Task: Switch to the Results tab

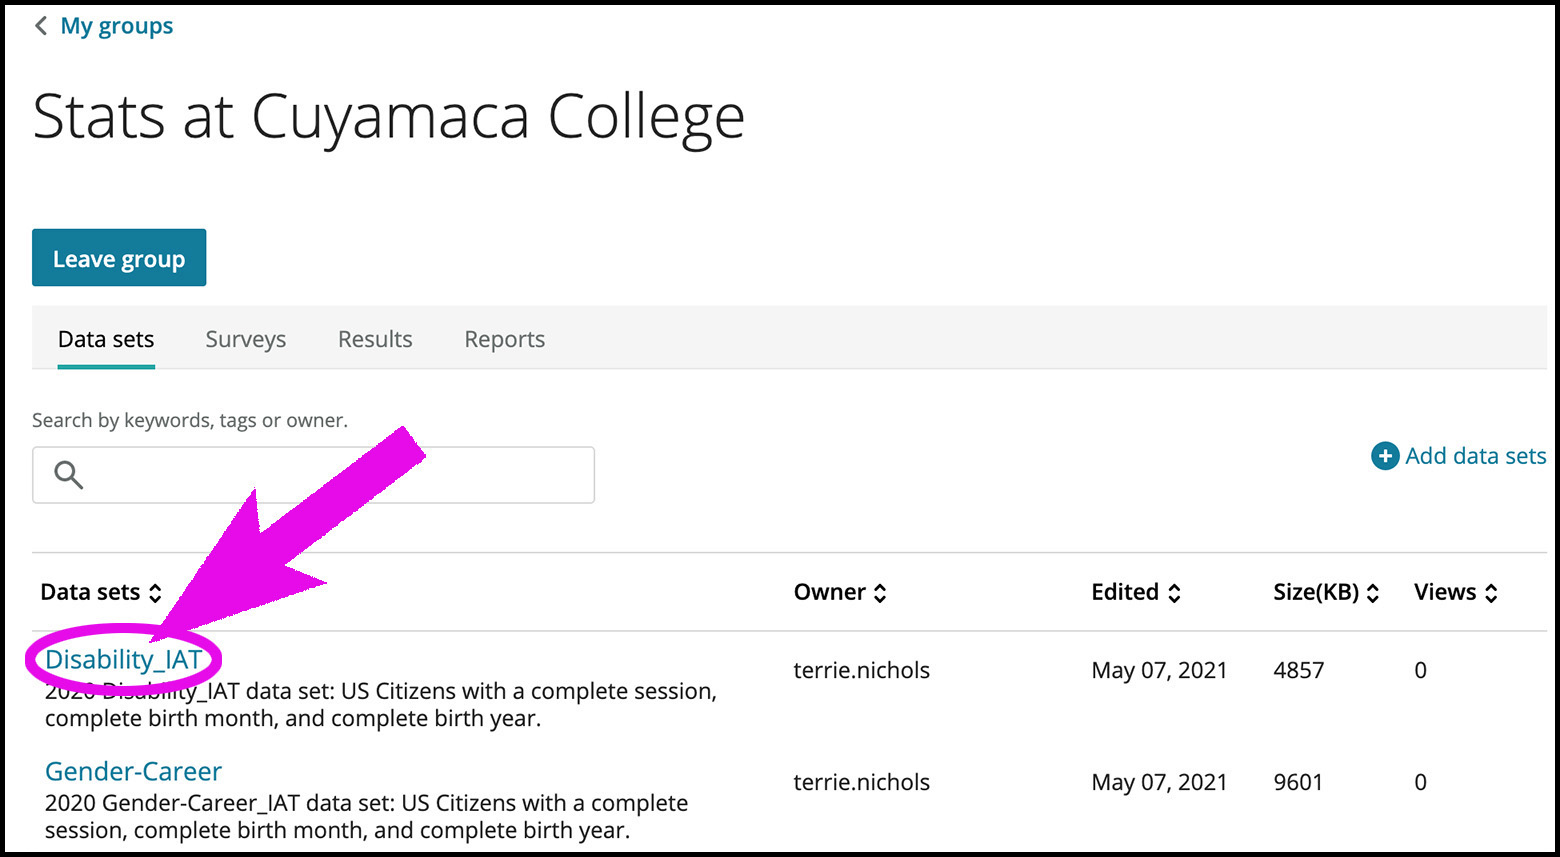Action: 375,340
